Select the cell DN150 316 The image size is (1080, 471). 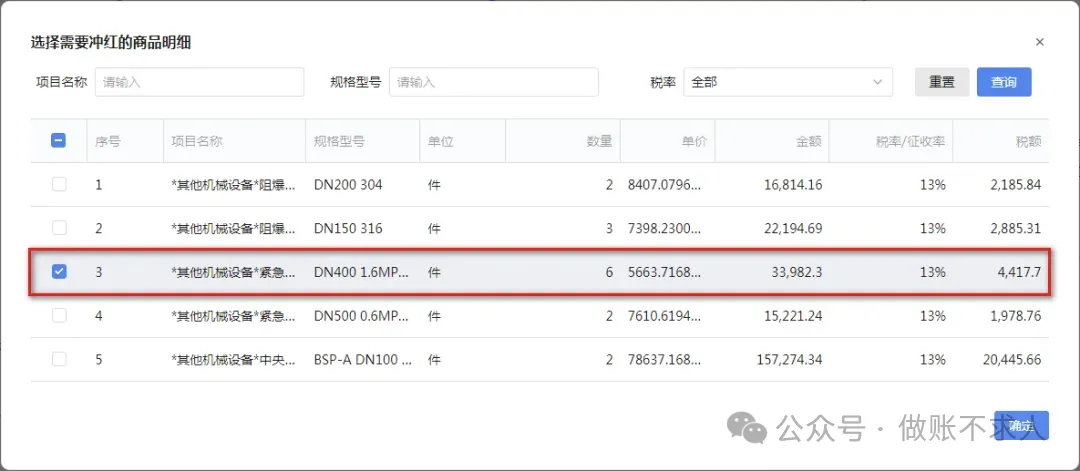pyautogui.click(x=348, y=228)
